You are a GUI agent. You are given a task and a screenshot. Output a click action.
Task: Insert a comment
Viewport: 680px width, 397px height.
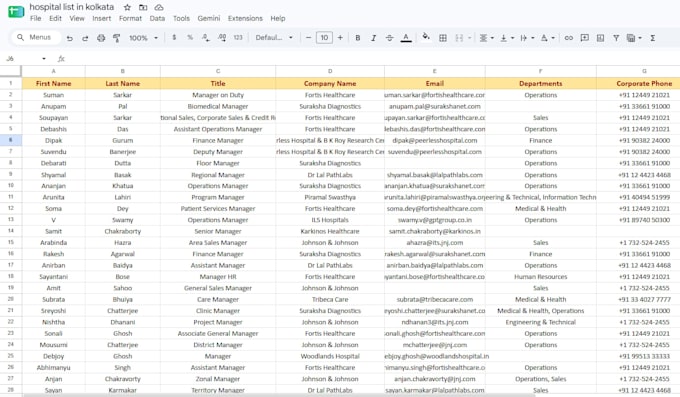(x=585, y=38)
